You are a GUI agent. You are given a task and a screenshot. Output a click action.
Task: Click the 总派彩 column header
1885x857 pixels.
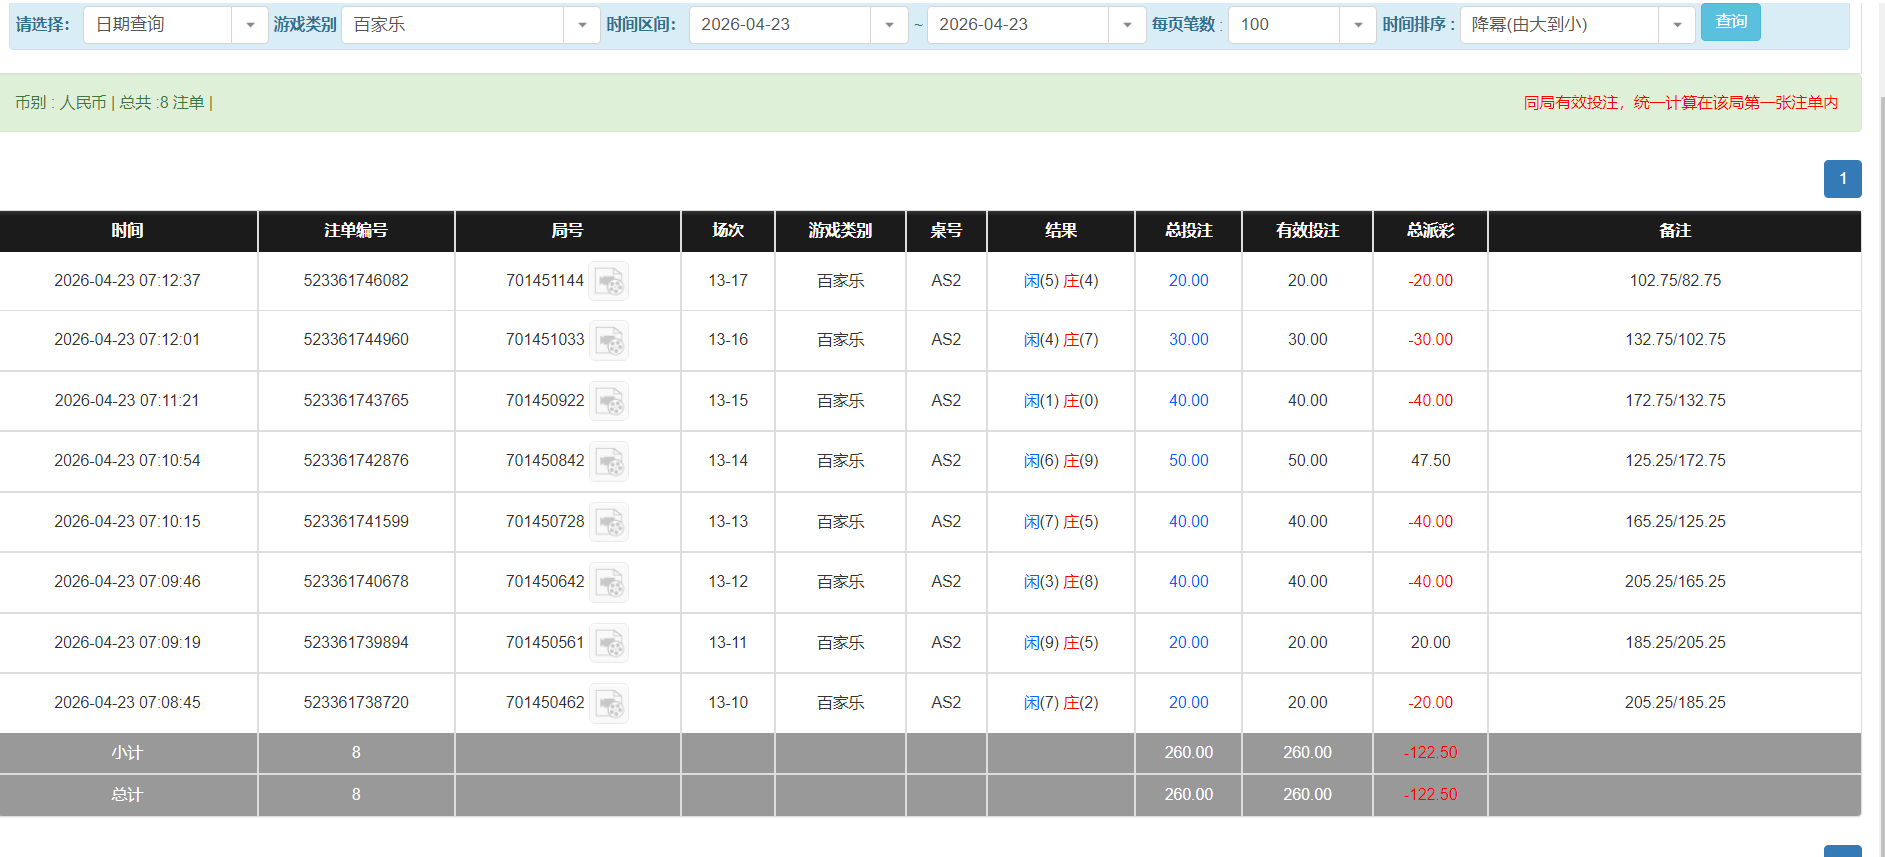coord(1430,231)
